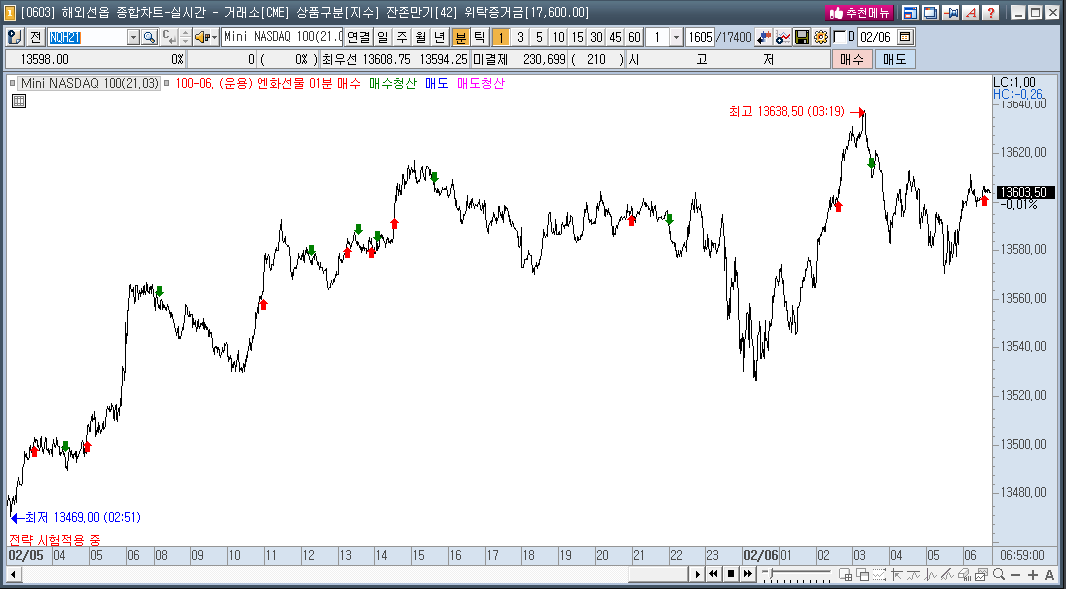The image size is (1066, 589).
Task: Open the speaker icon dropdown arrow
Action: [214, 37]
